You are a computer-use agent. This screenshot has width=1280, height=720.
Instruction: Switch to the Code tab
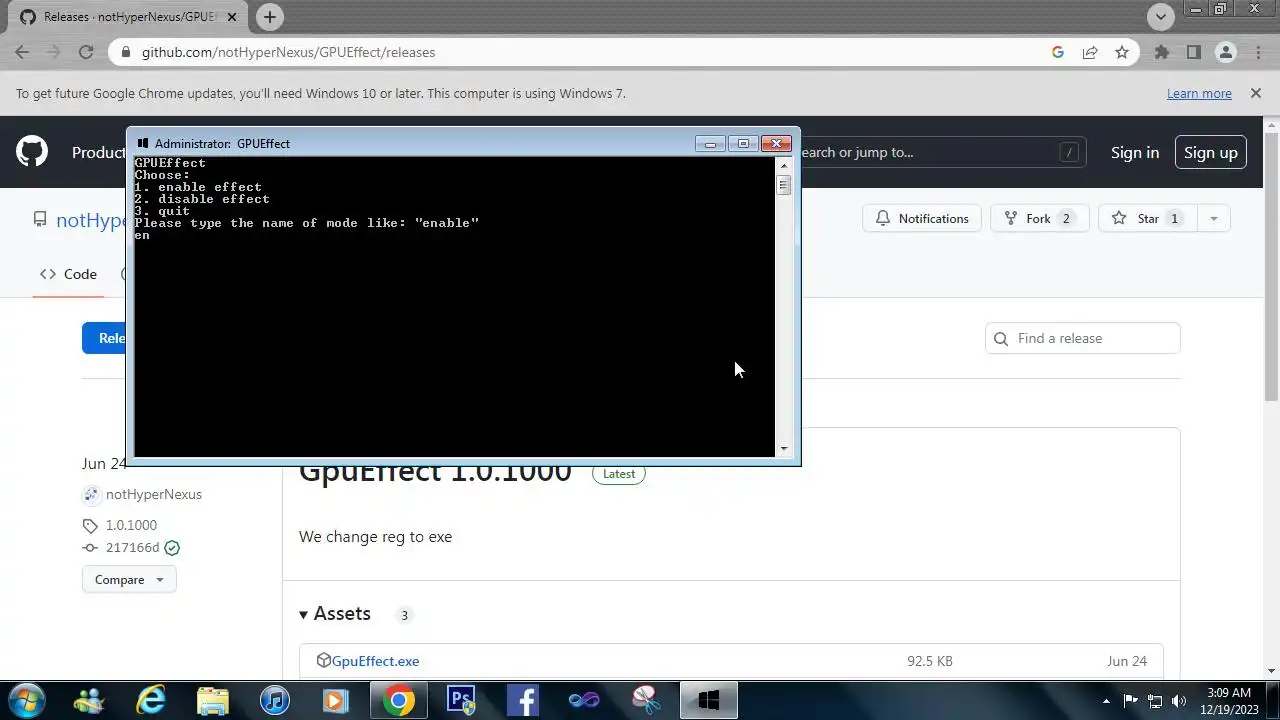[68, 274]
